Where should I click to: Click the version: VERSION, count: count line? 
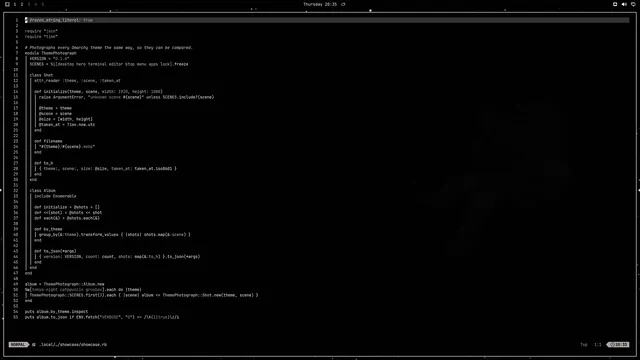pos(120,257)
